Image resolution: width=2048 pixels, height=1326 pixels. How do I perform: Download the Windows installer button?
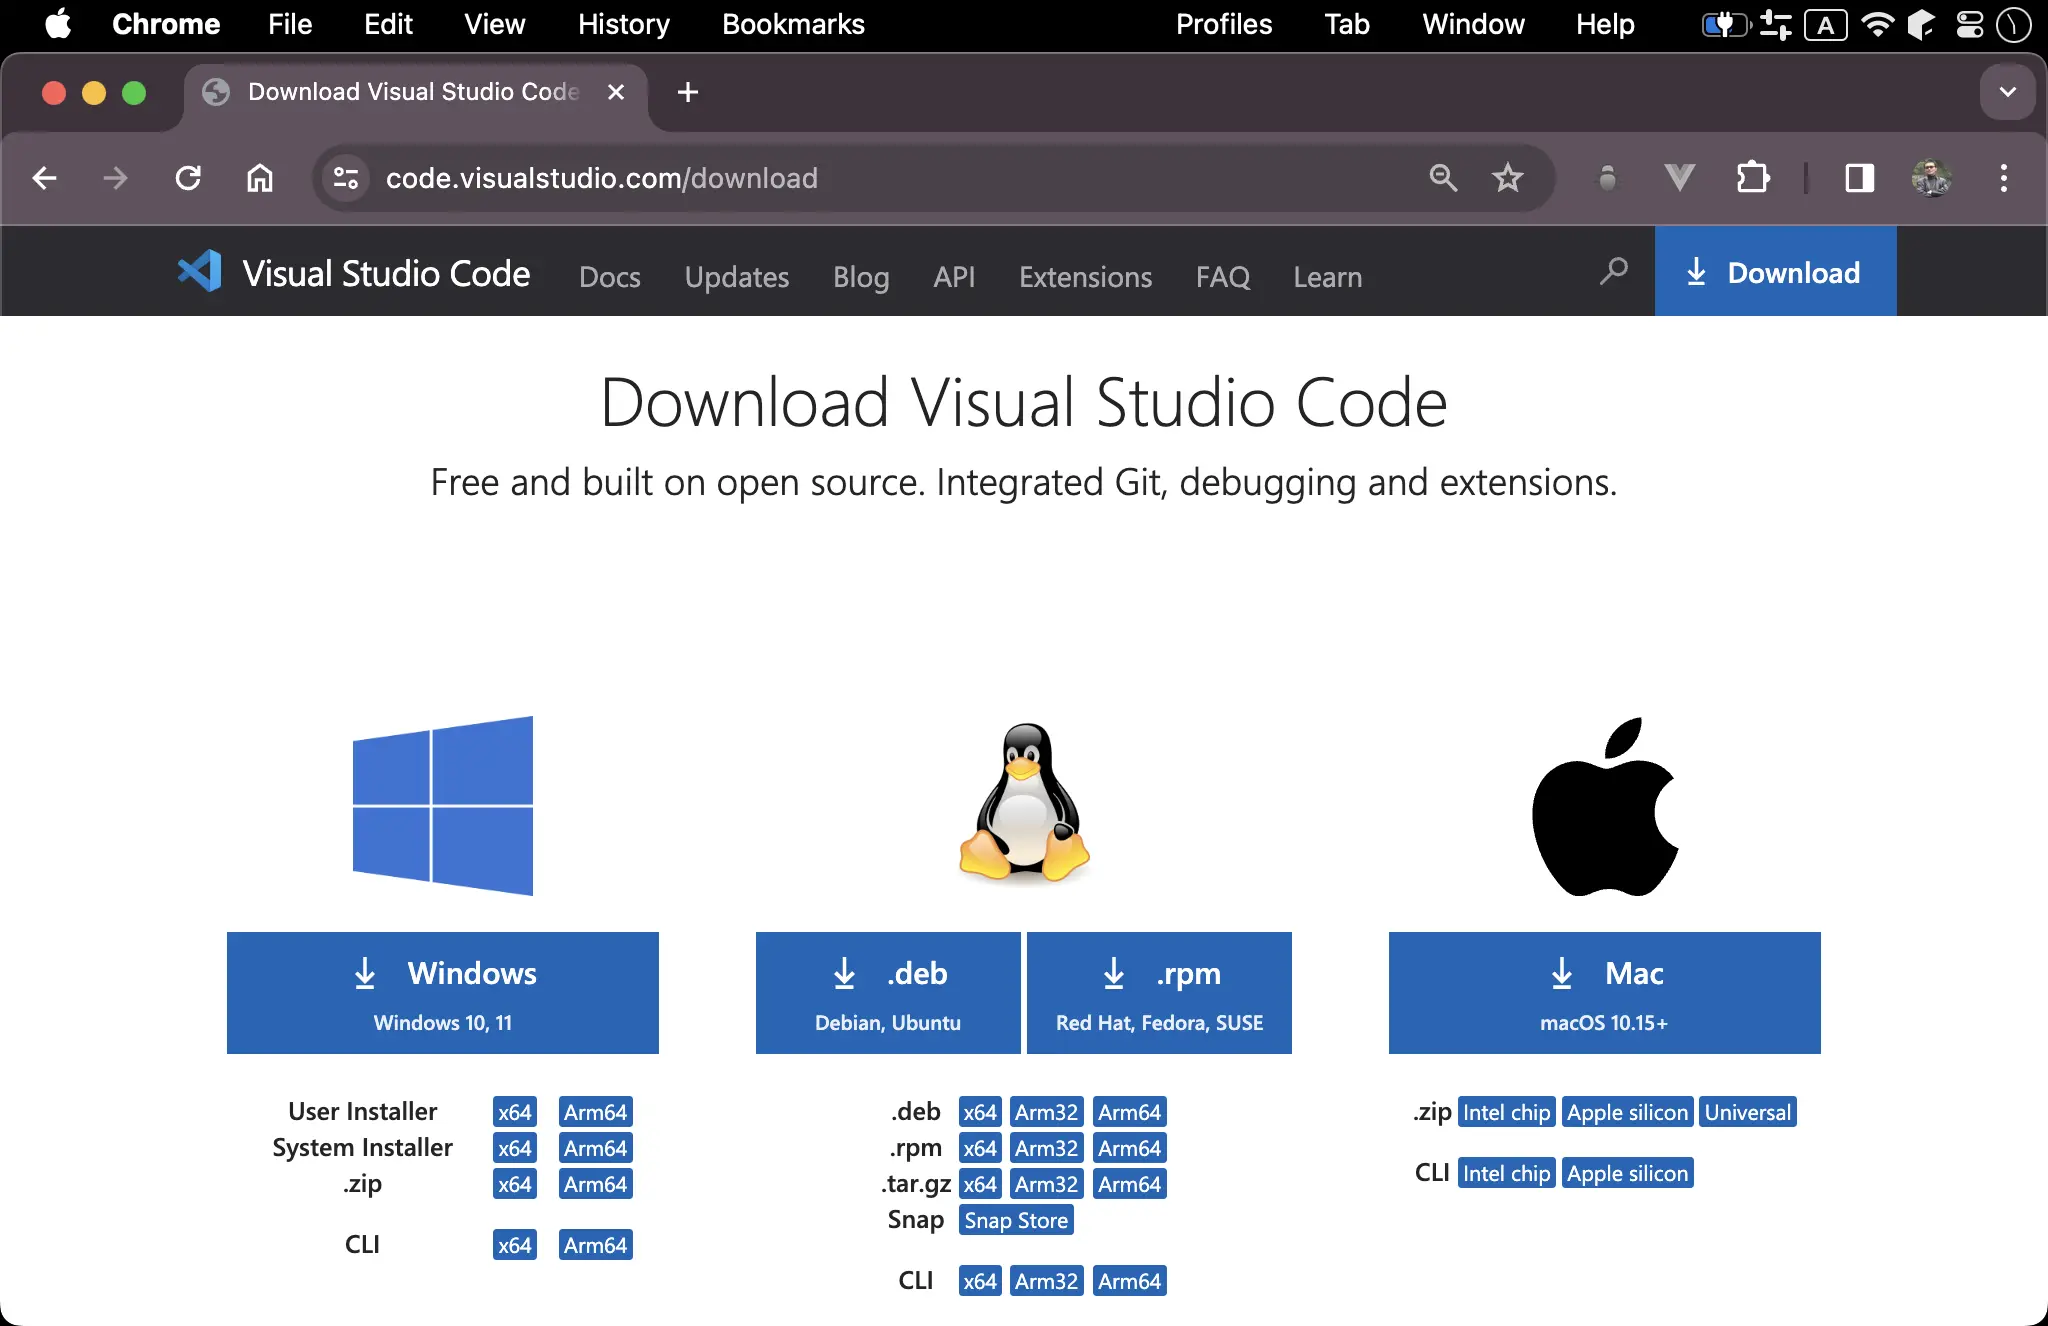443,993
